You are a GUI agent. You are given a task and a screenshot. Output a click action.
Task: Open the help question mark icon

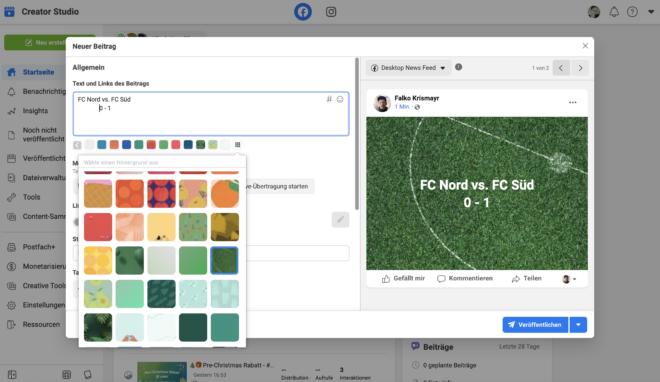pyautogui.click(x=632, y=12)
